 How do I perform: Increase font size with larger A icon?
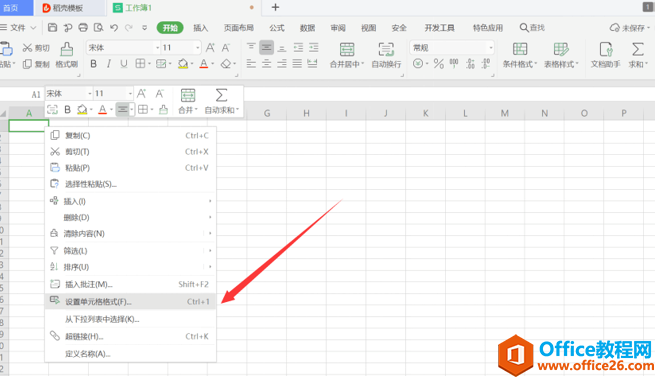coord(210,48)
